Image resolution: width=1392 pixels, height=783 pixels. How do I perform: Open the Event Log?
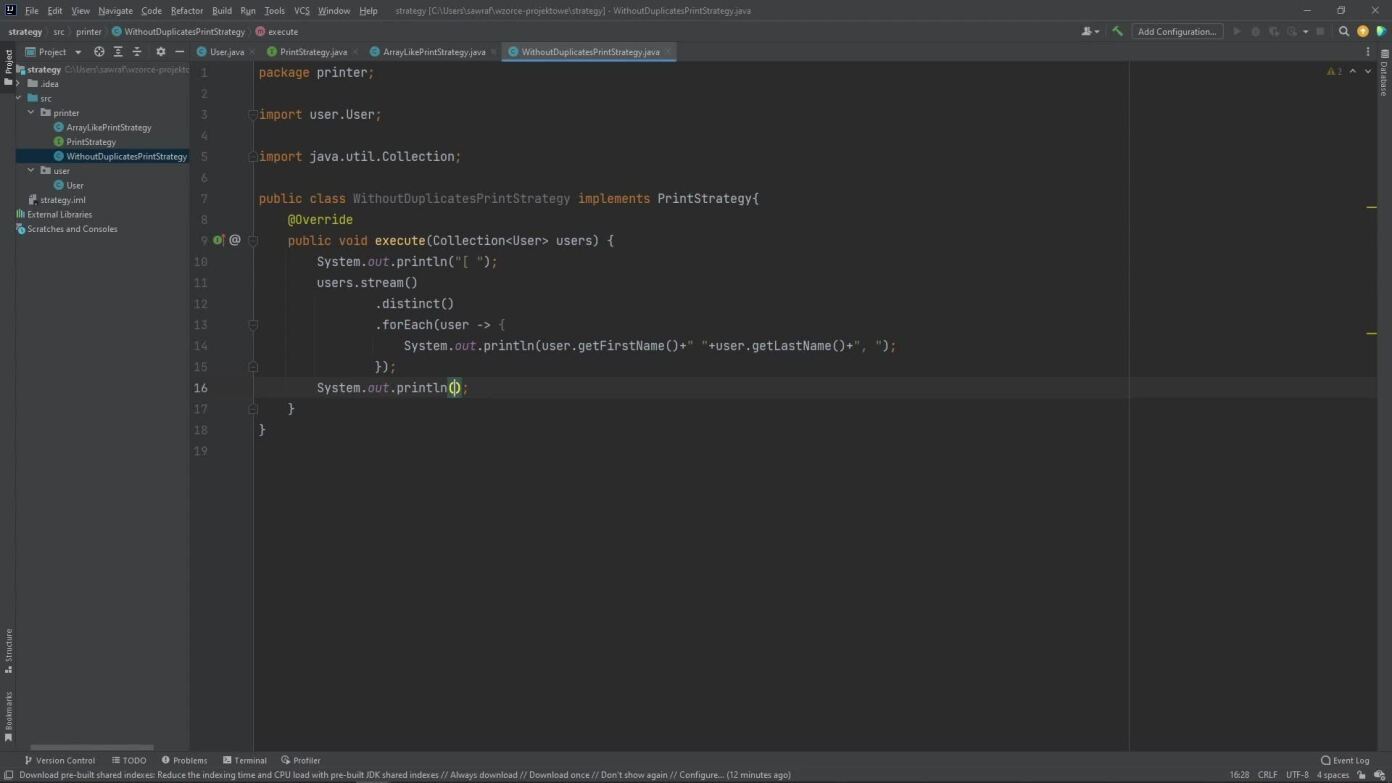1345,761
